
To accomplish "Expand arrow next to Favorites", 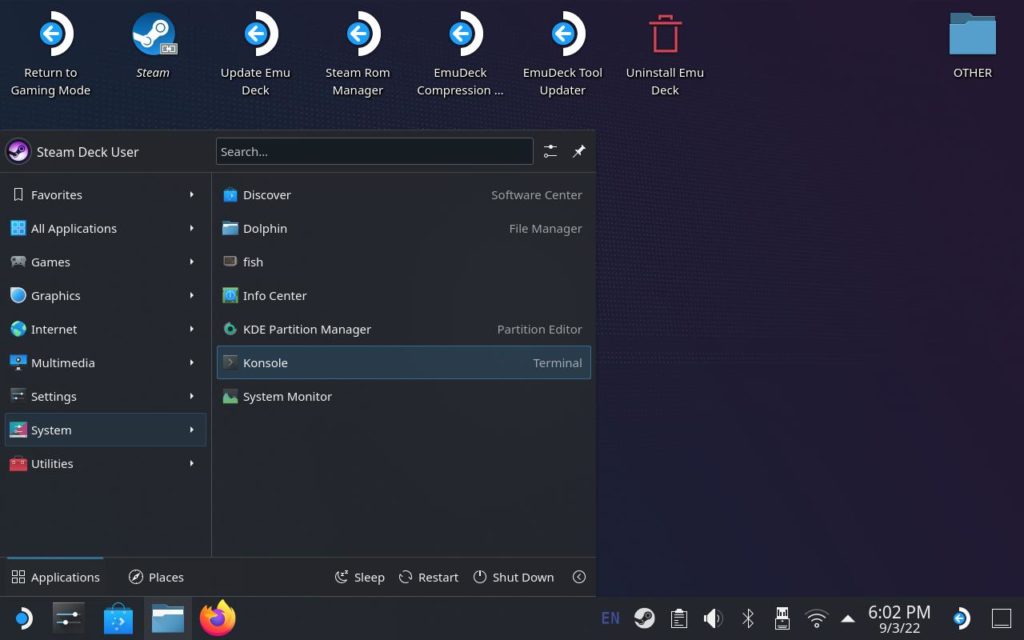I will (x=191, y=195).
